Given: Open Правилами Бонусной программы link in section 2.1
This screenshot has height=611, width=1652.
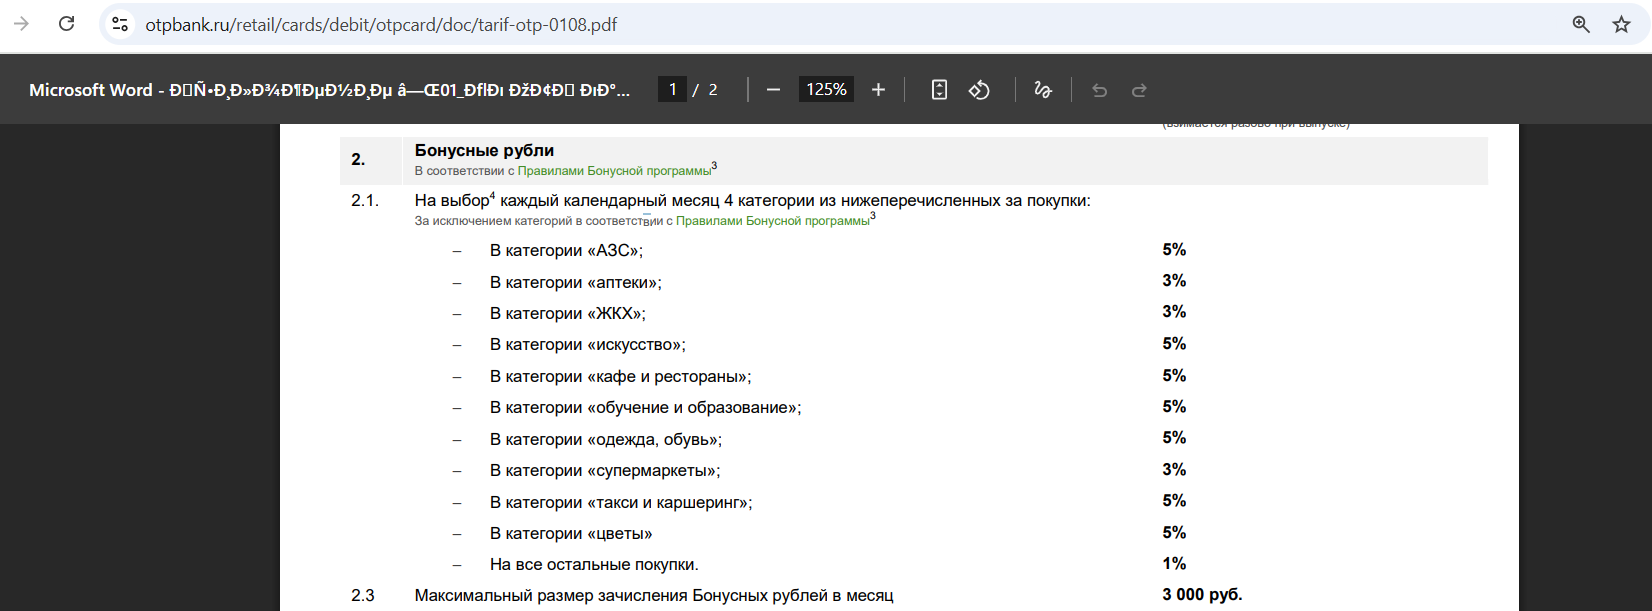Looking at the screenshot, I should click(x=772, y=221).
